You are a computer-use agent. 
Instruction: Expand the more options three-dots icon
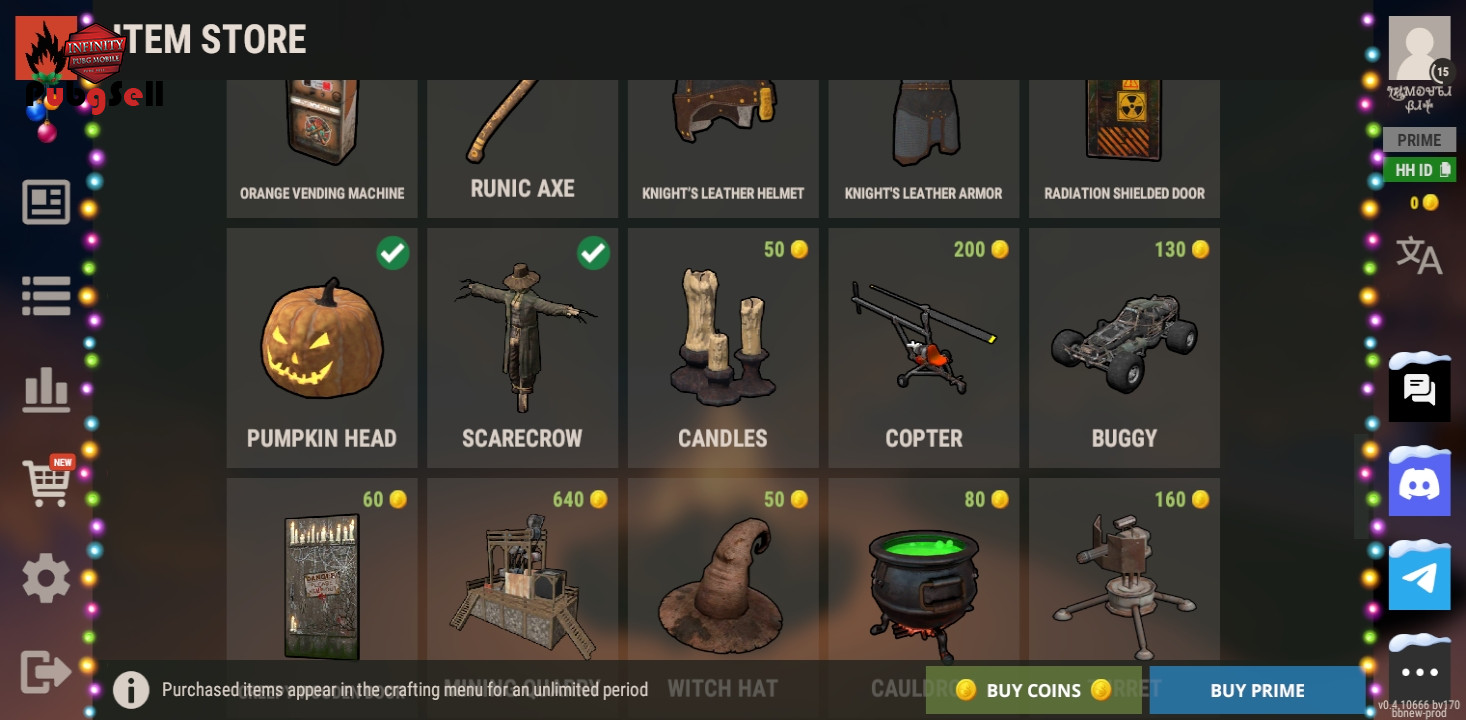tap(1419, 671)
